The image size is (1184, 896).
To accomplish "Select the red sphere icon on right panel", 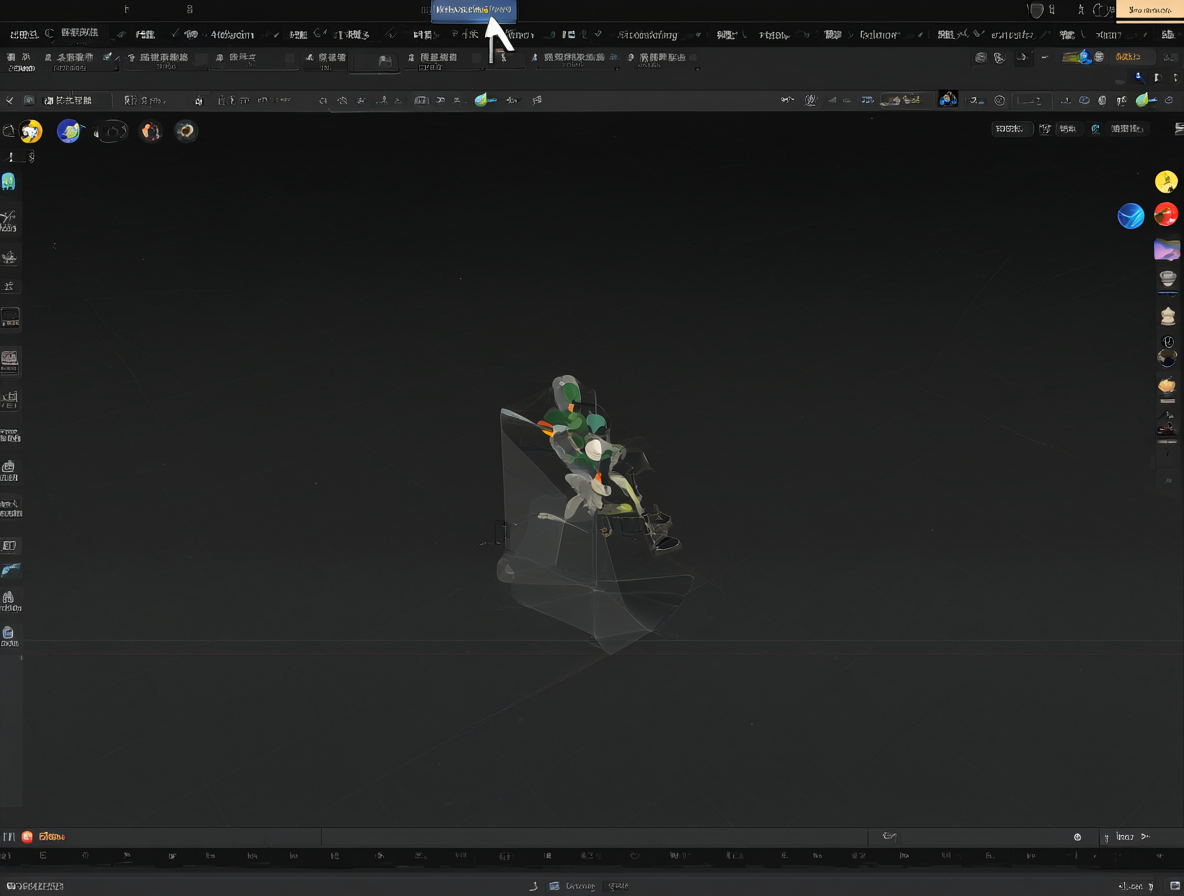I will (1166, 214).
